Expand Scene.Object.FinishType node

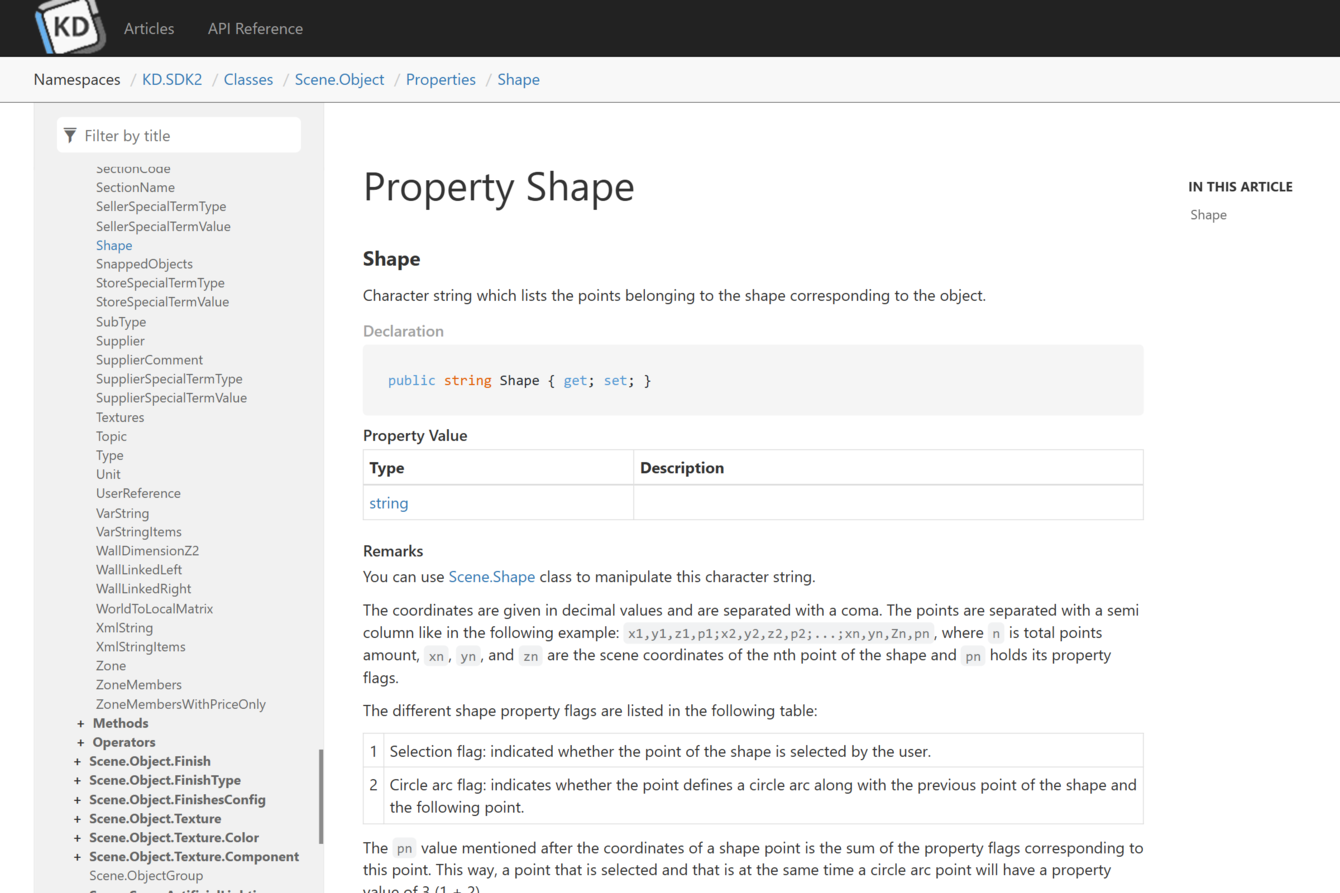(77, 780)
